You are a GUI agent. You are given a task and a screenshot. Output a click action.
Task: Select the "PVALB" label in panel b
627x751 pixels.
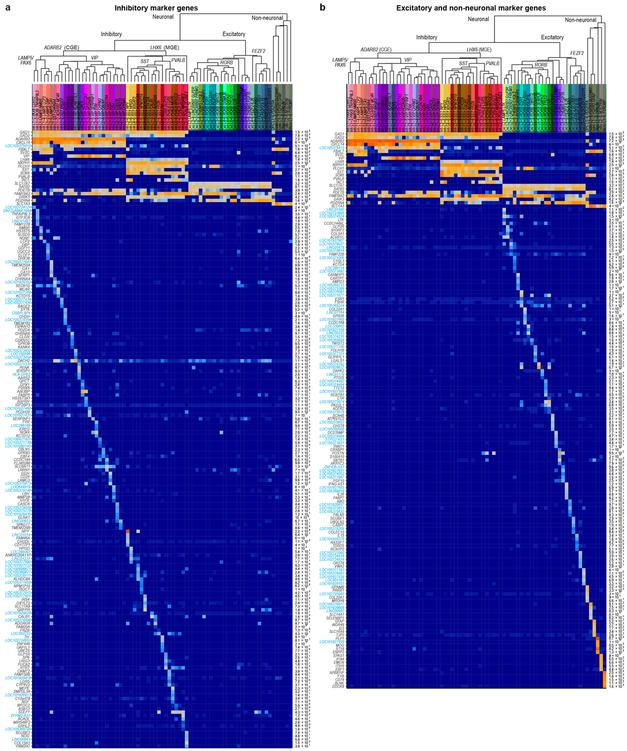[493, 63]
